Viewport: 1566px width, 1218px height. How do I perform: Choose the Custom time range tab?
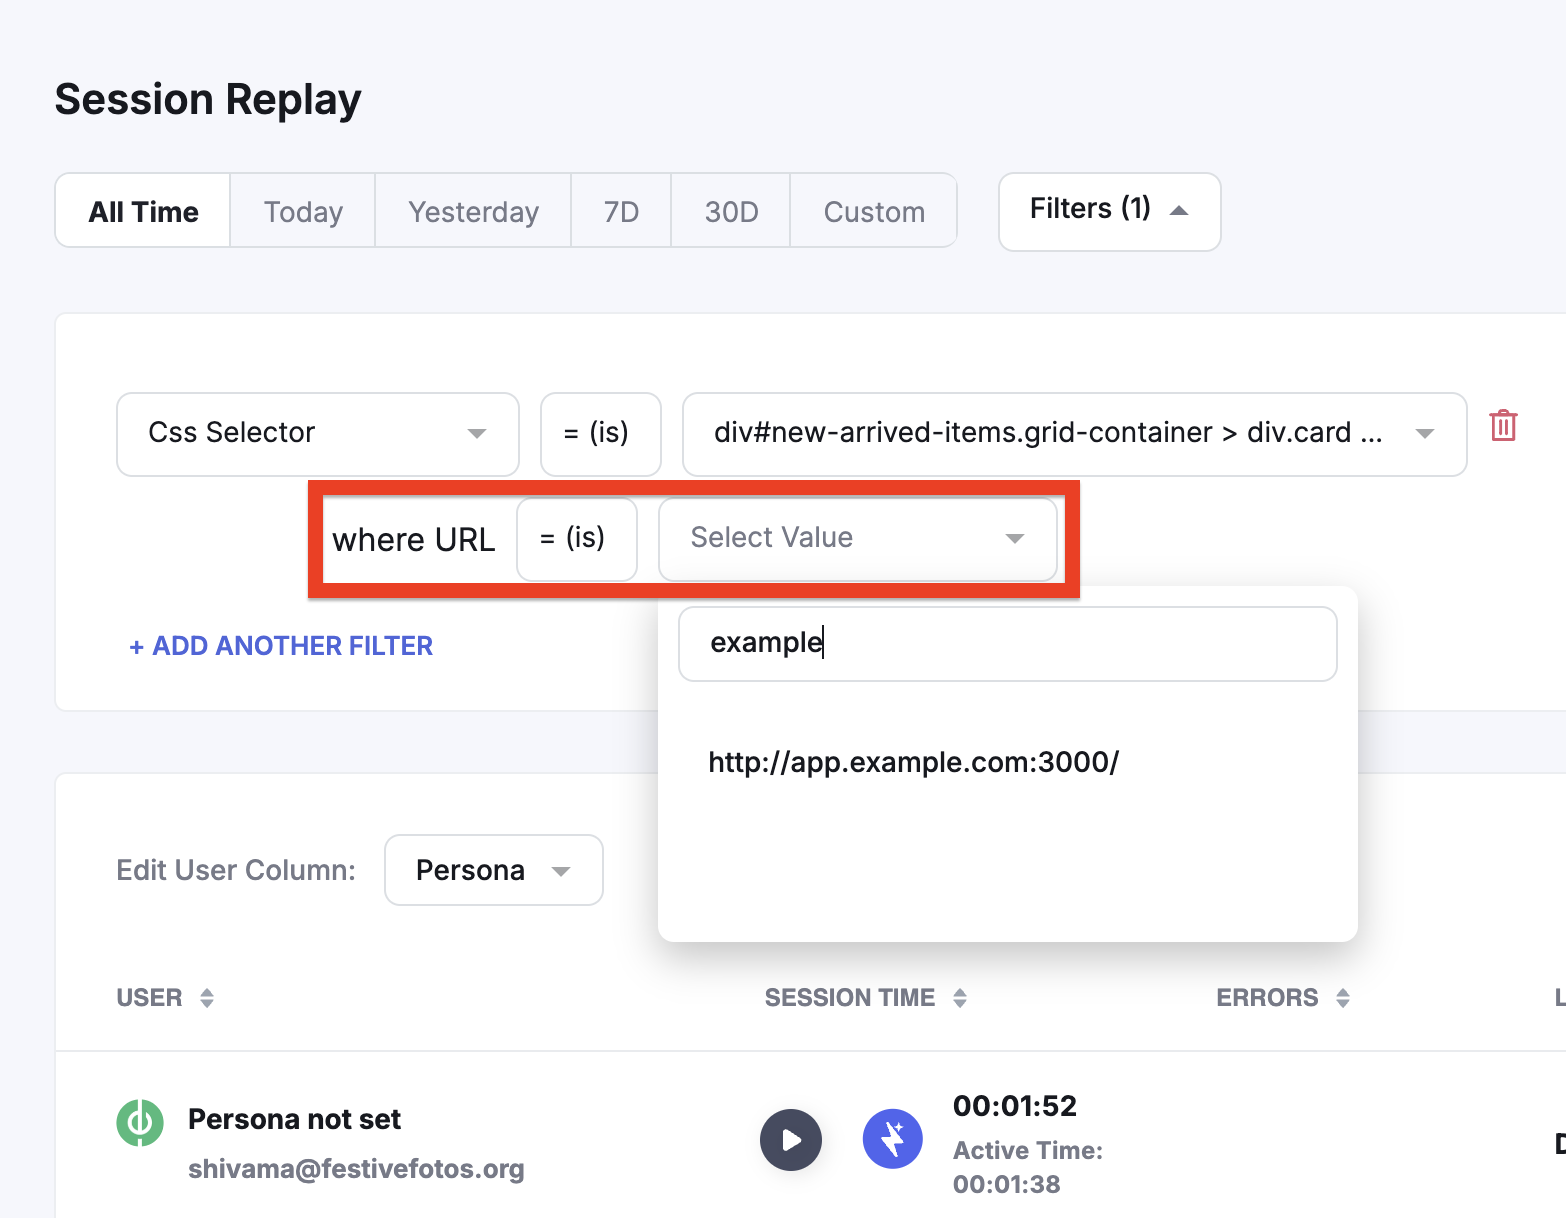pyautogui.click(x=873, y=211)
